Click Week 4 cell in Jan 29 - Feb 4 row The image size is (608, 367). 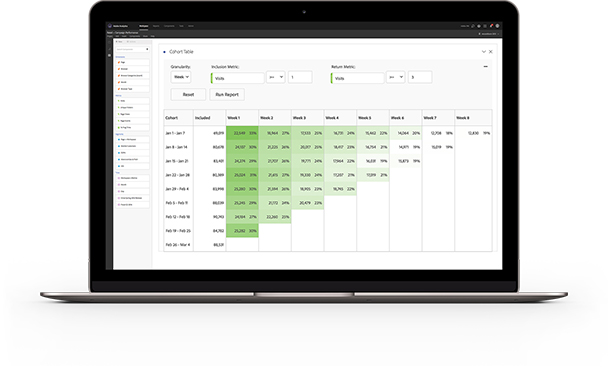click(x=340, y=189)
